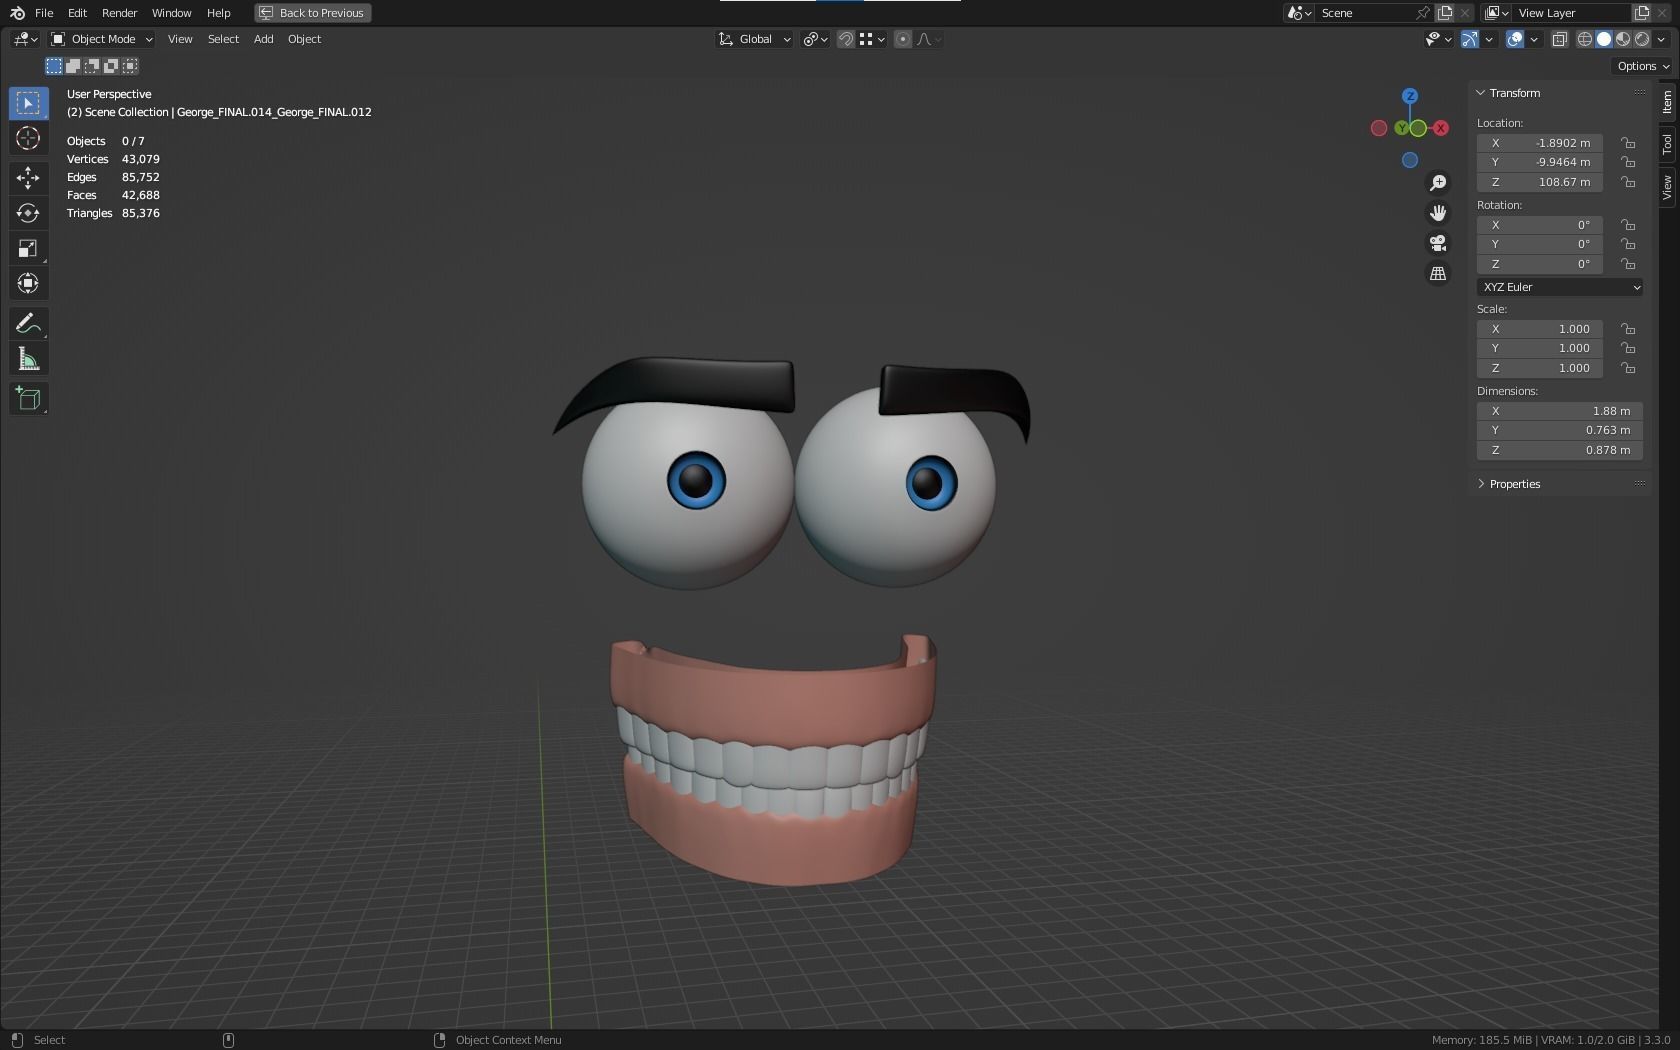Viewport: 1680px width, 1050px height.
Task: Switch to rendered shading
Action: 1642,39
